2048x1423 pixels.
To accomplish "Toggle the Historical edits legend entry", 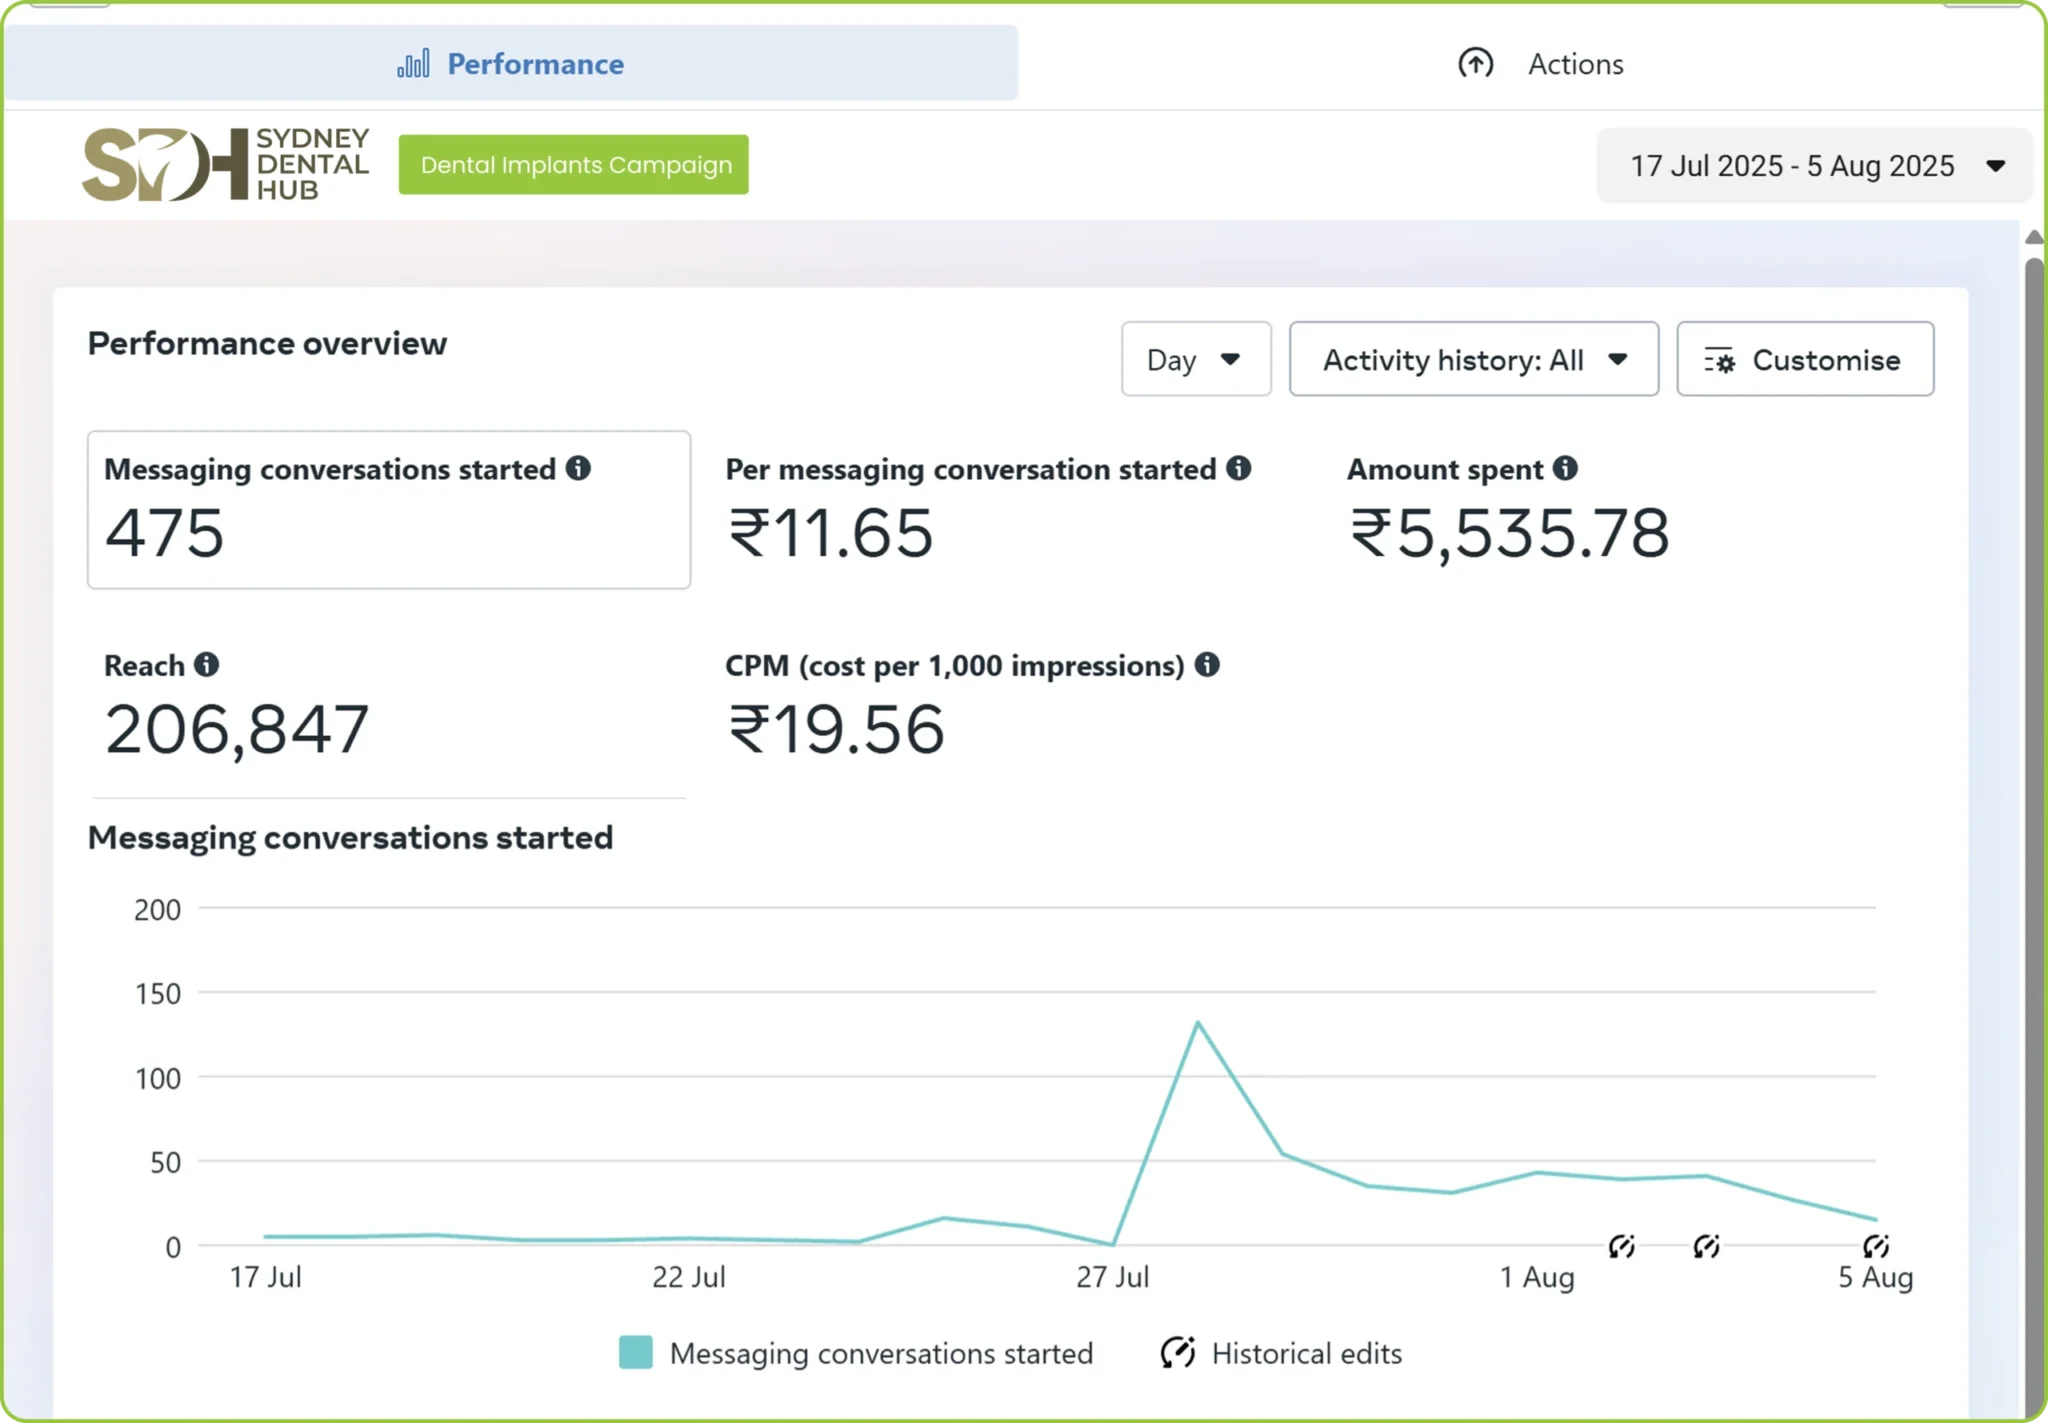I will point(1281,1353).
